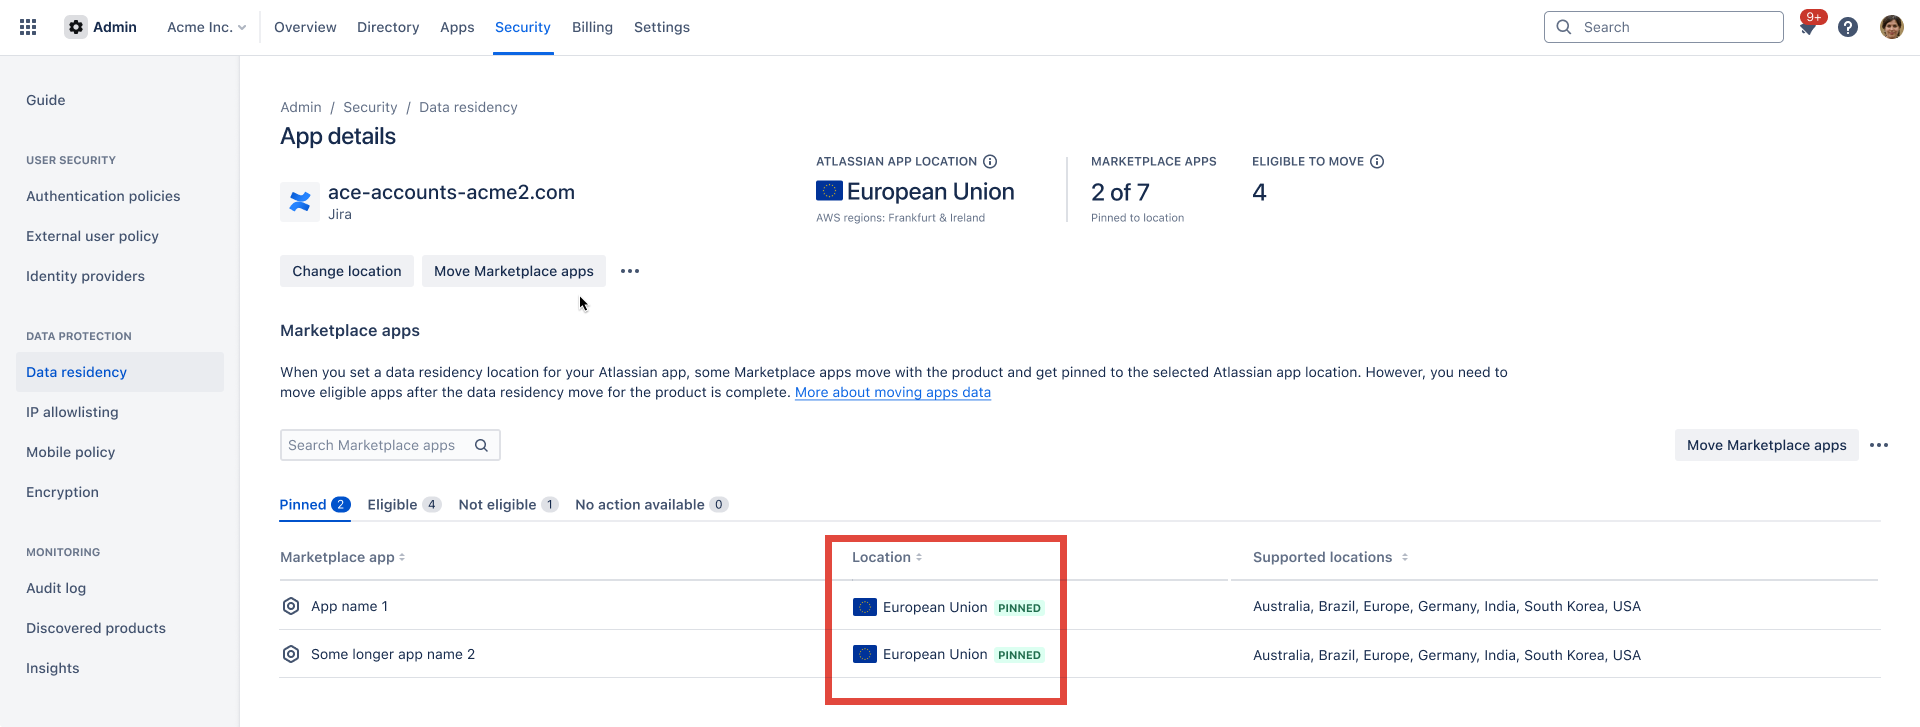This screenshot has width=1920, height=727.
Task: Click info icon next to Atlassian App Location
Action: tap(990, 161)
